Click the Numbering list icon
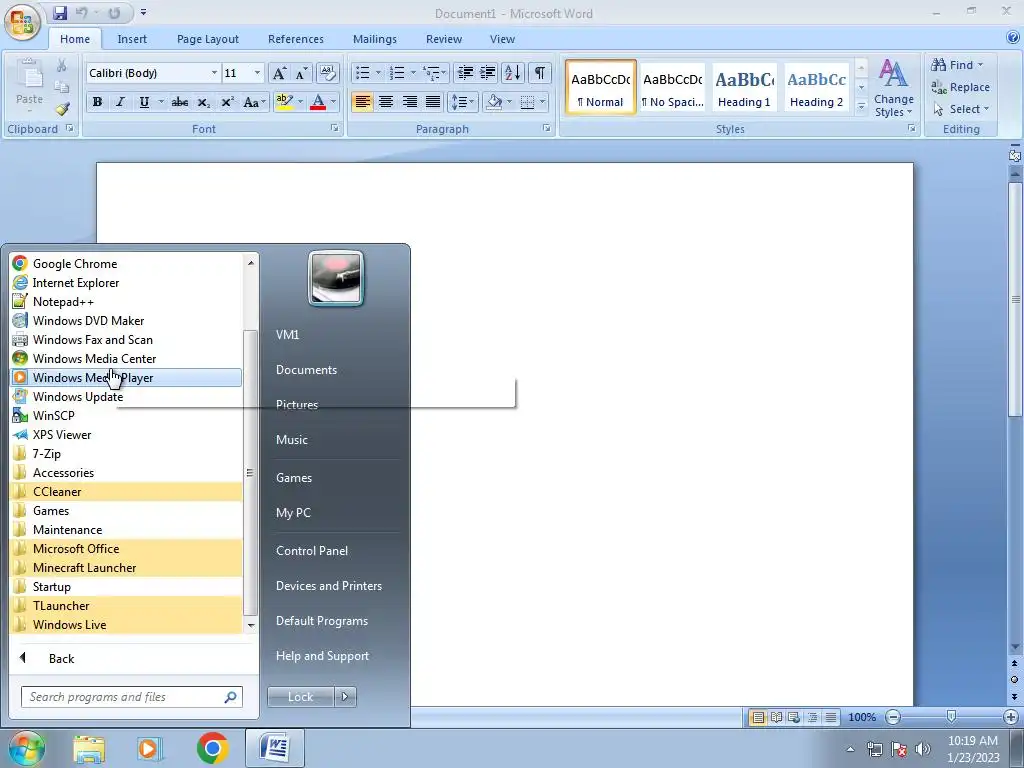Viewport: 1024px width, 768px height. 396,72
